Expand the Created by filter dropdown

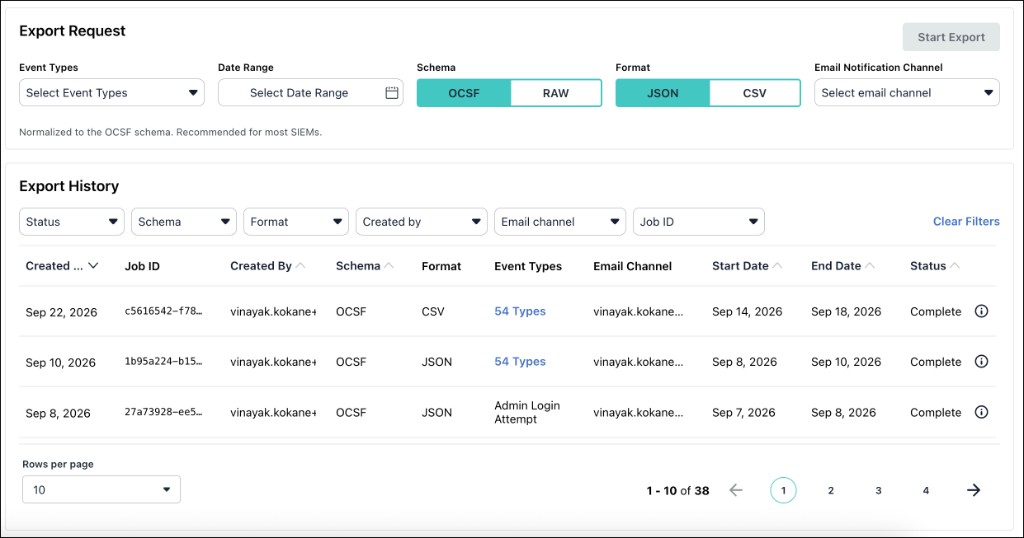coord(421,222)
